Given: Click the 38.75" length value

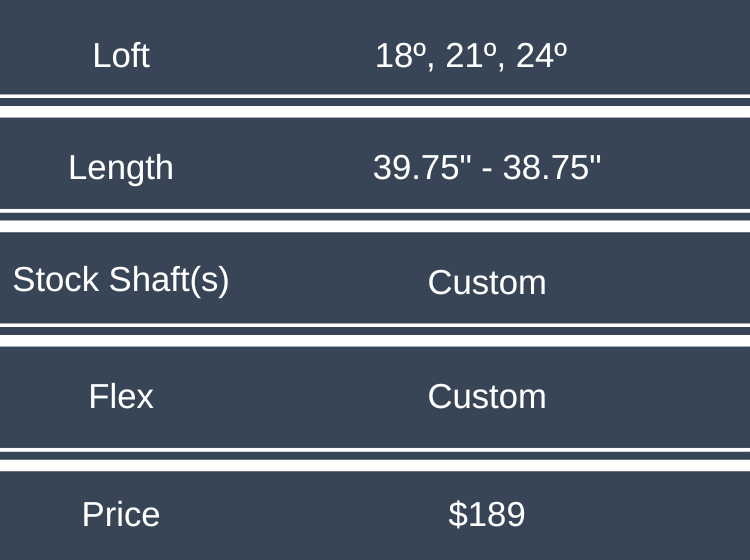Looking at the screenshot, I should pos(552,168).
